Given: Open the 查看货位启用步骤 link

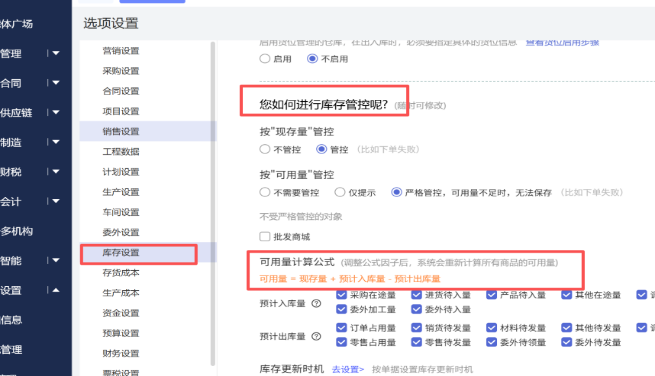Looking at the screenshot, I should 562,42.
